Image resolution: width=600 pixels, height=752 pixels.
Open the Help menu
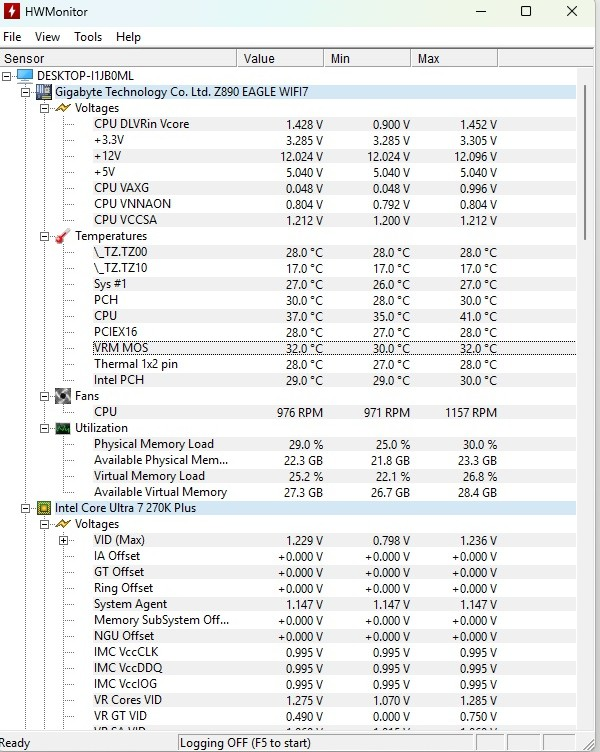[x=128, y=37]
